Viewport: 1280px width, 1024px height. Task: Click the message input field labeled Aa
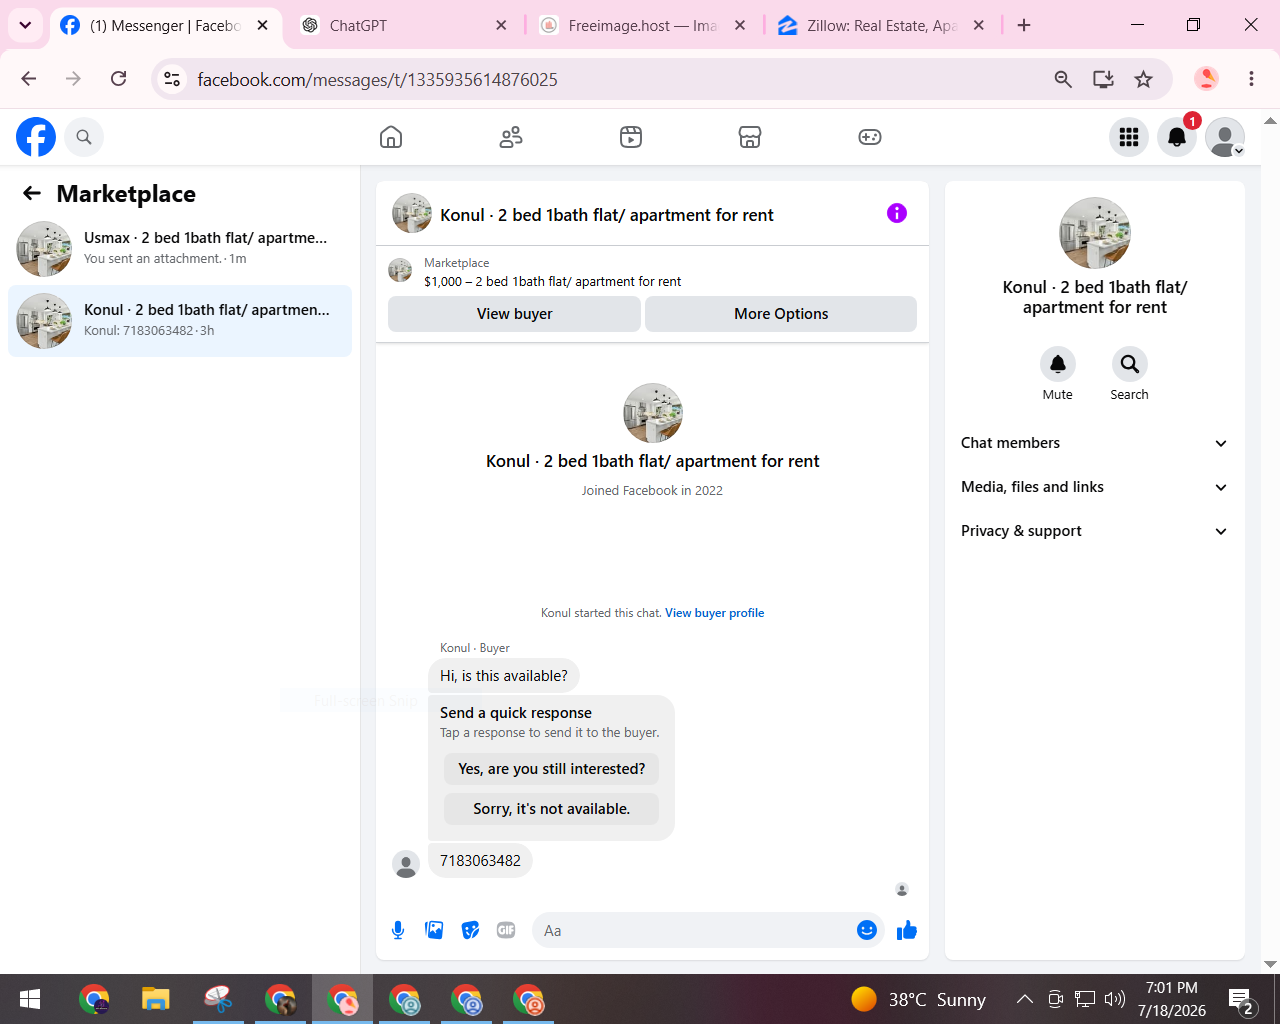[692, 931]
